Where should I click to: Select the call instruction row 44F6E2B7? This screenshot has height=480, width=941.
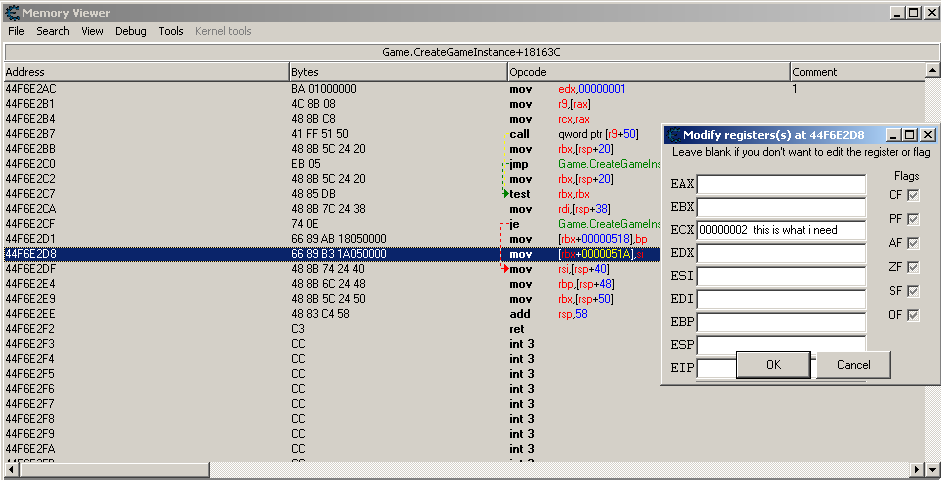(333, 134)
